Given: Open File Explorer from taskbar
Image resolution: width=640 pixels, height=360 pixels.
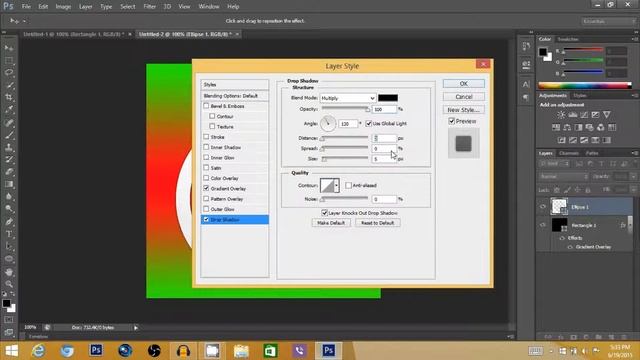Looking at the screenshot, I should tap(241, 351).
